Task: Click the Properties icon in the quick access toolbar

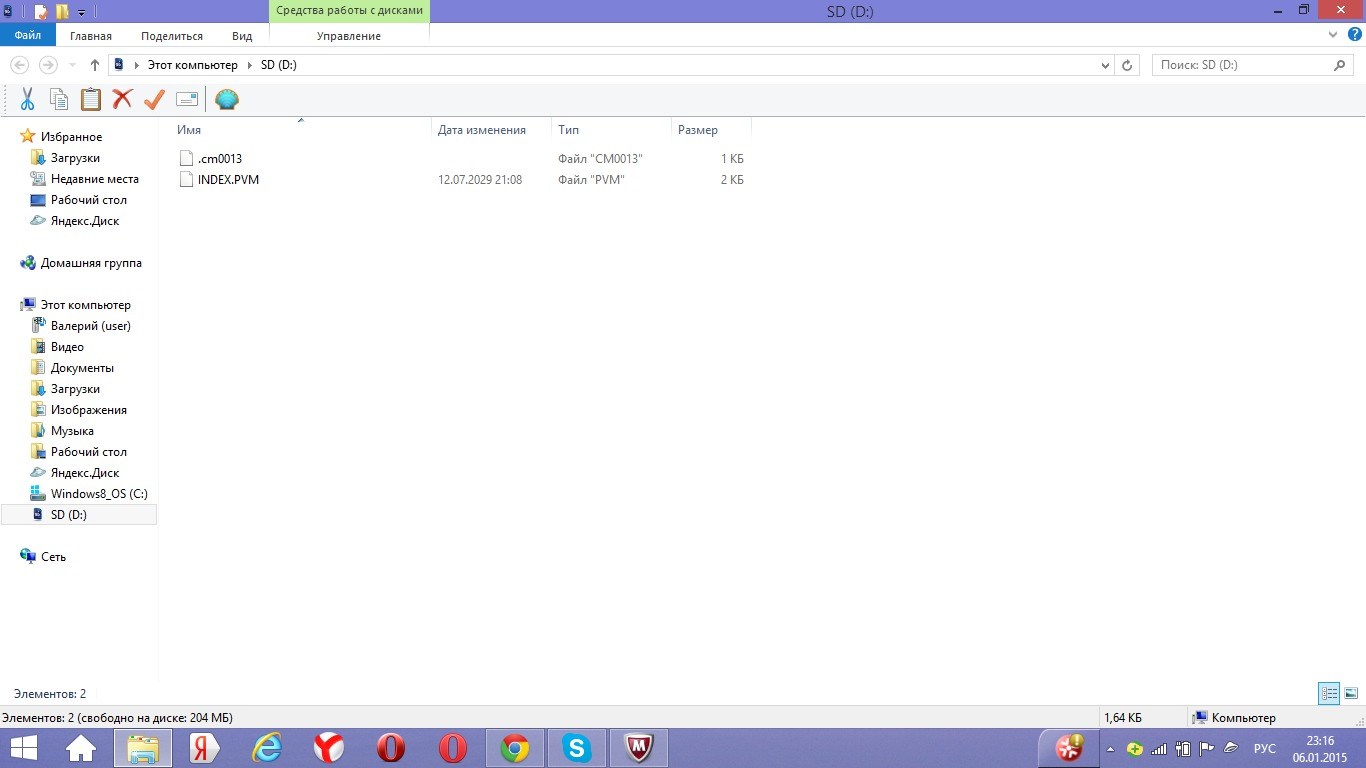Action: coord(41,12)
